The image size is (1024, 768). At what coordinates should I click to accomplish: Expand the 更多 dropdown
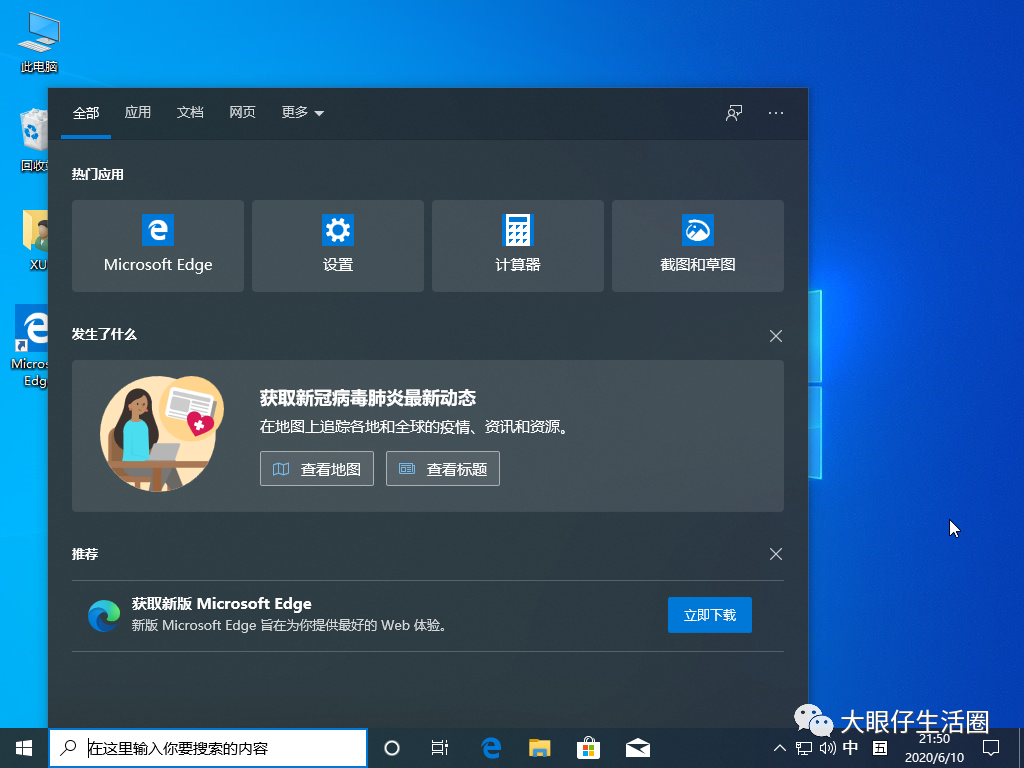(x=302, y=112)
